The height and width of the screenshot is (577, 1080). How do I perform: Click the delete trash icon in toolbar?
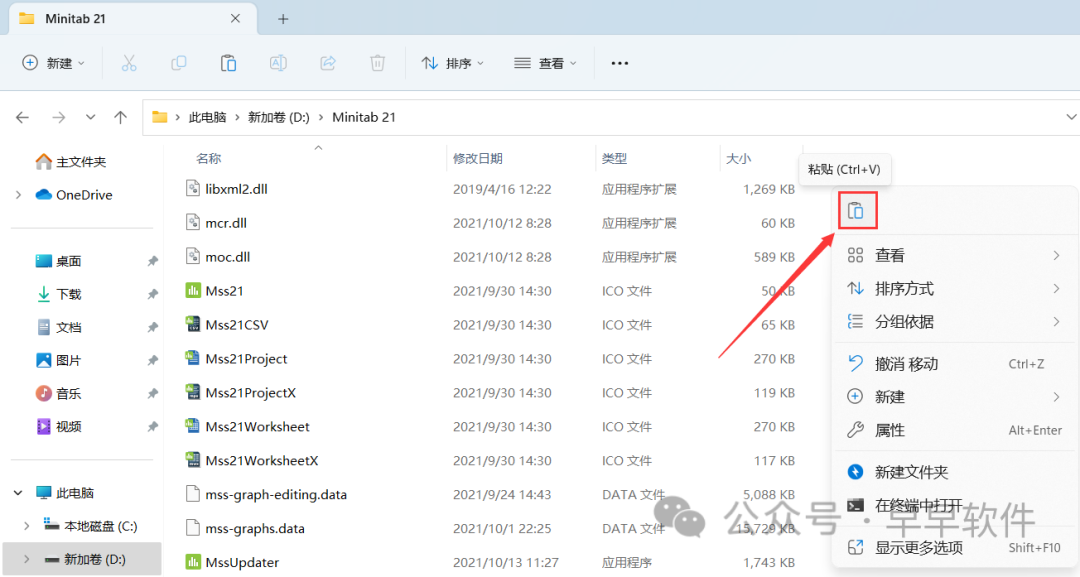pos(377,63)
